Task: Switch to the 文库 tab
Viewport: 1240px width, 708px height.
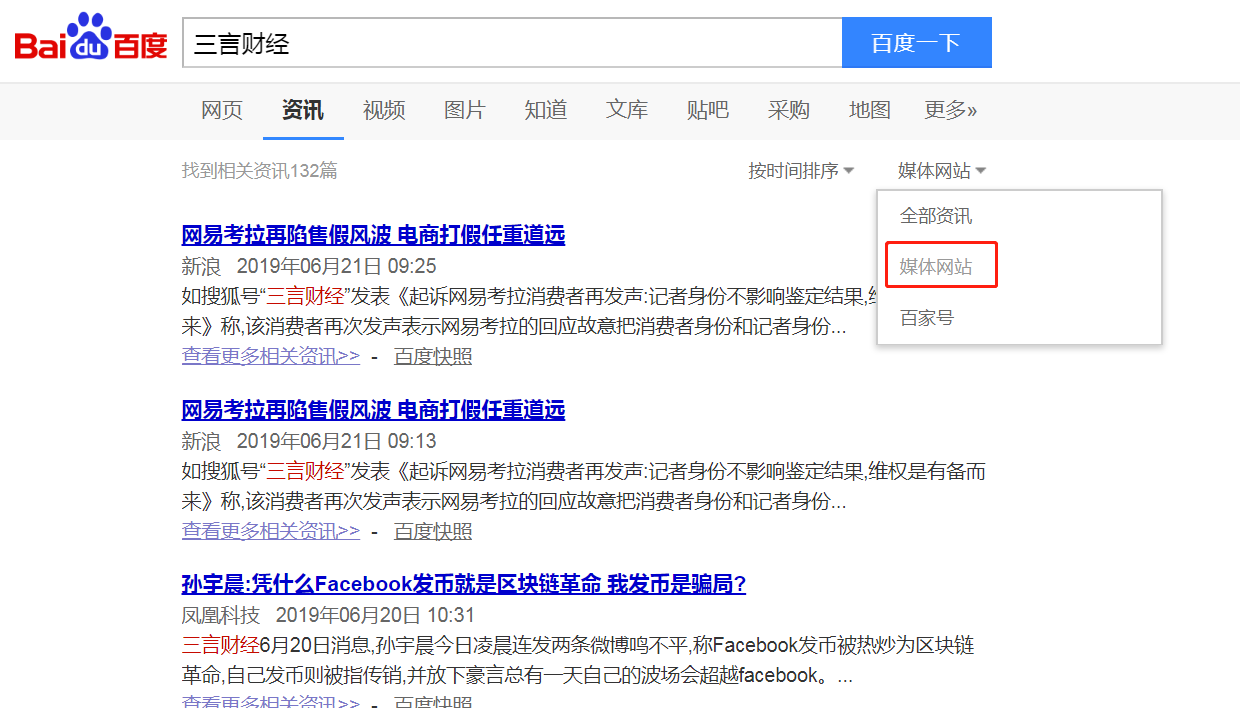Action: pos(627,110)
